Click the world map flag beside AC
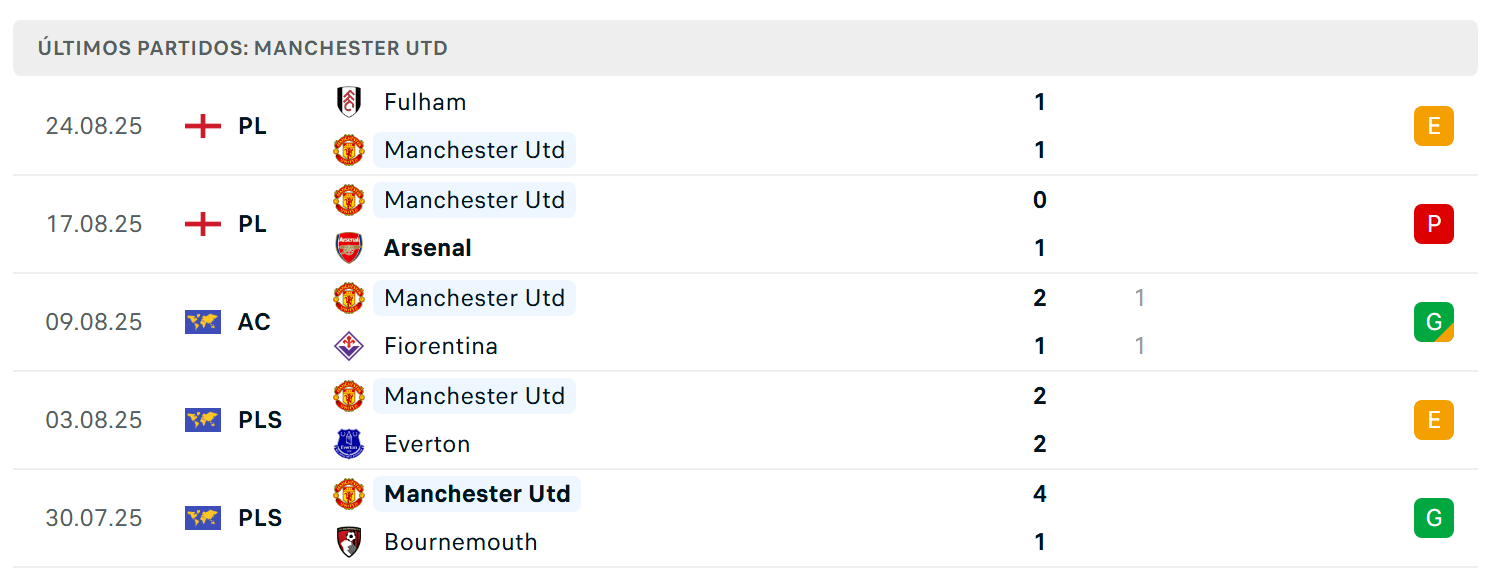This screenshot has width=1495, height=579. coord(203,322)
